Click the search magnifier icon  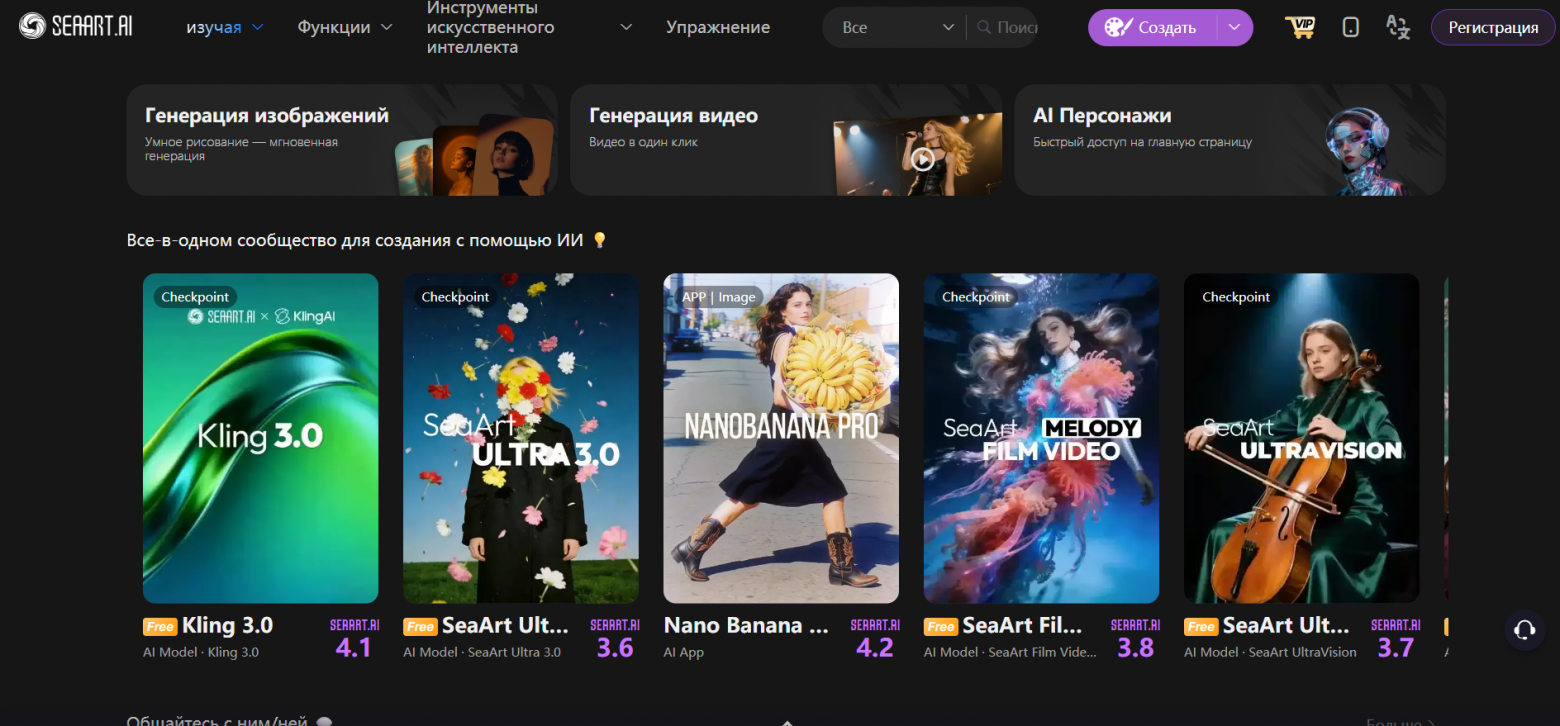coord(984,27)
